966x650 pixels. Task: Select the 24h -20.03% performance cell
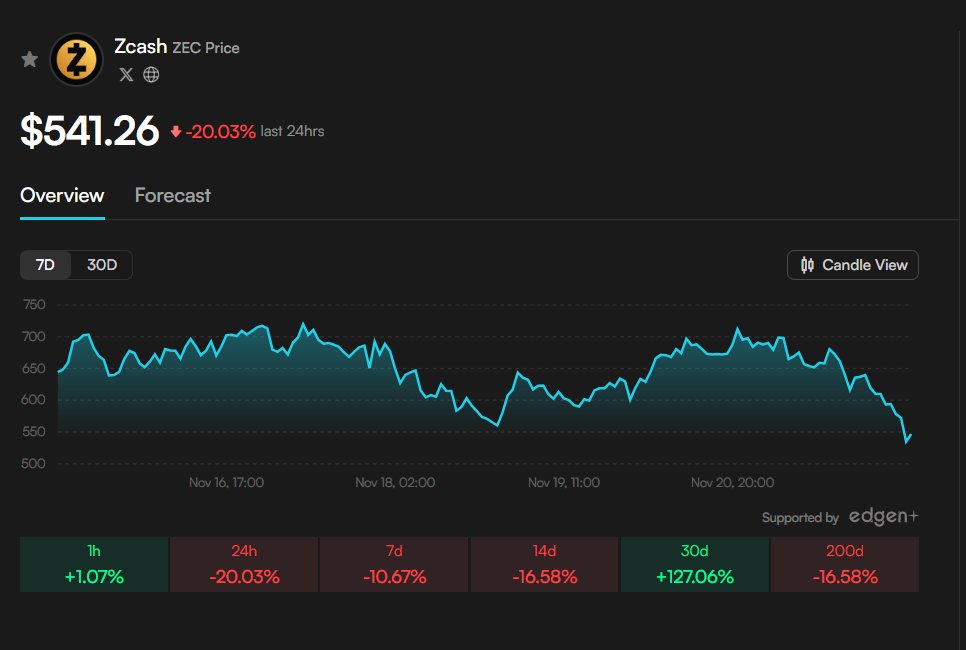(243, 564)
